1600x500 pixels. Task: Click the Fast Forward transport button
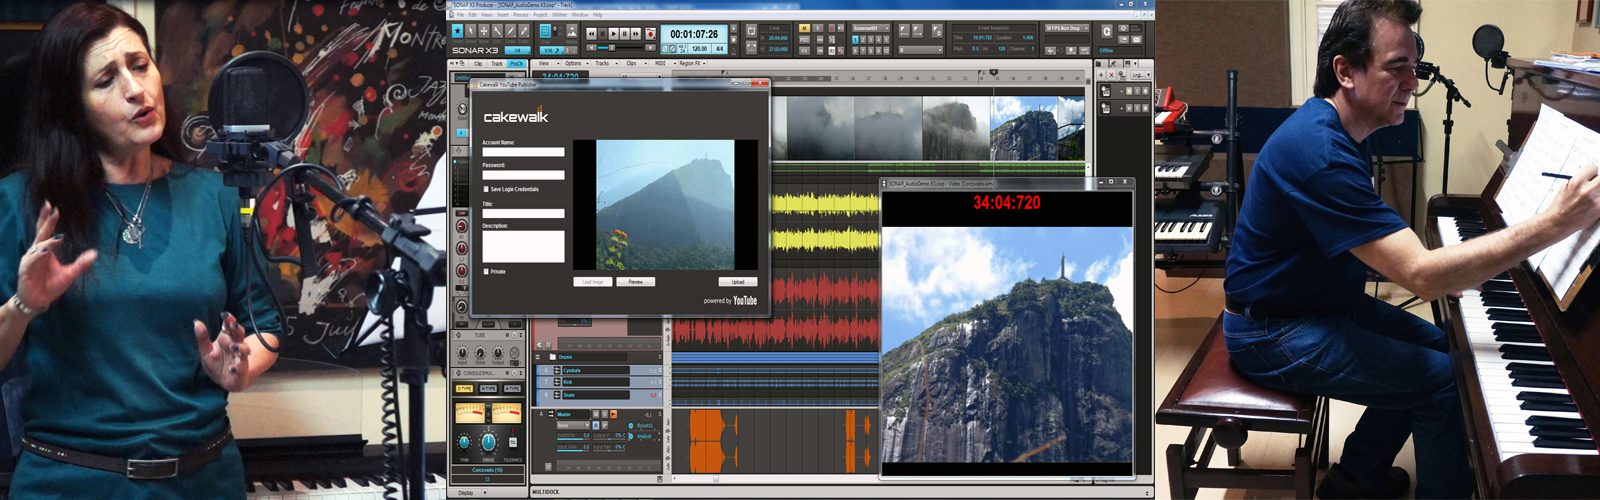[638, 33]
